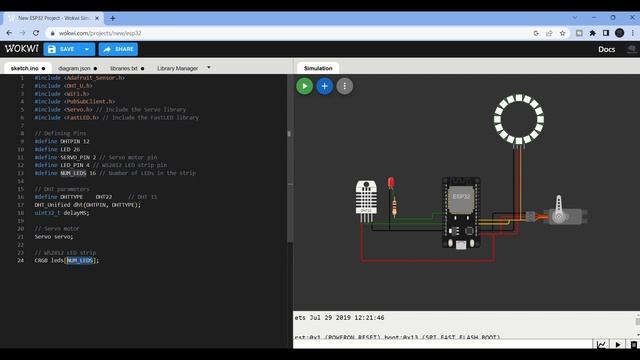Screen dimensions: 640x360
Task: Share the project via SHARE button
Action: point(118,49)
